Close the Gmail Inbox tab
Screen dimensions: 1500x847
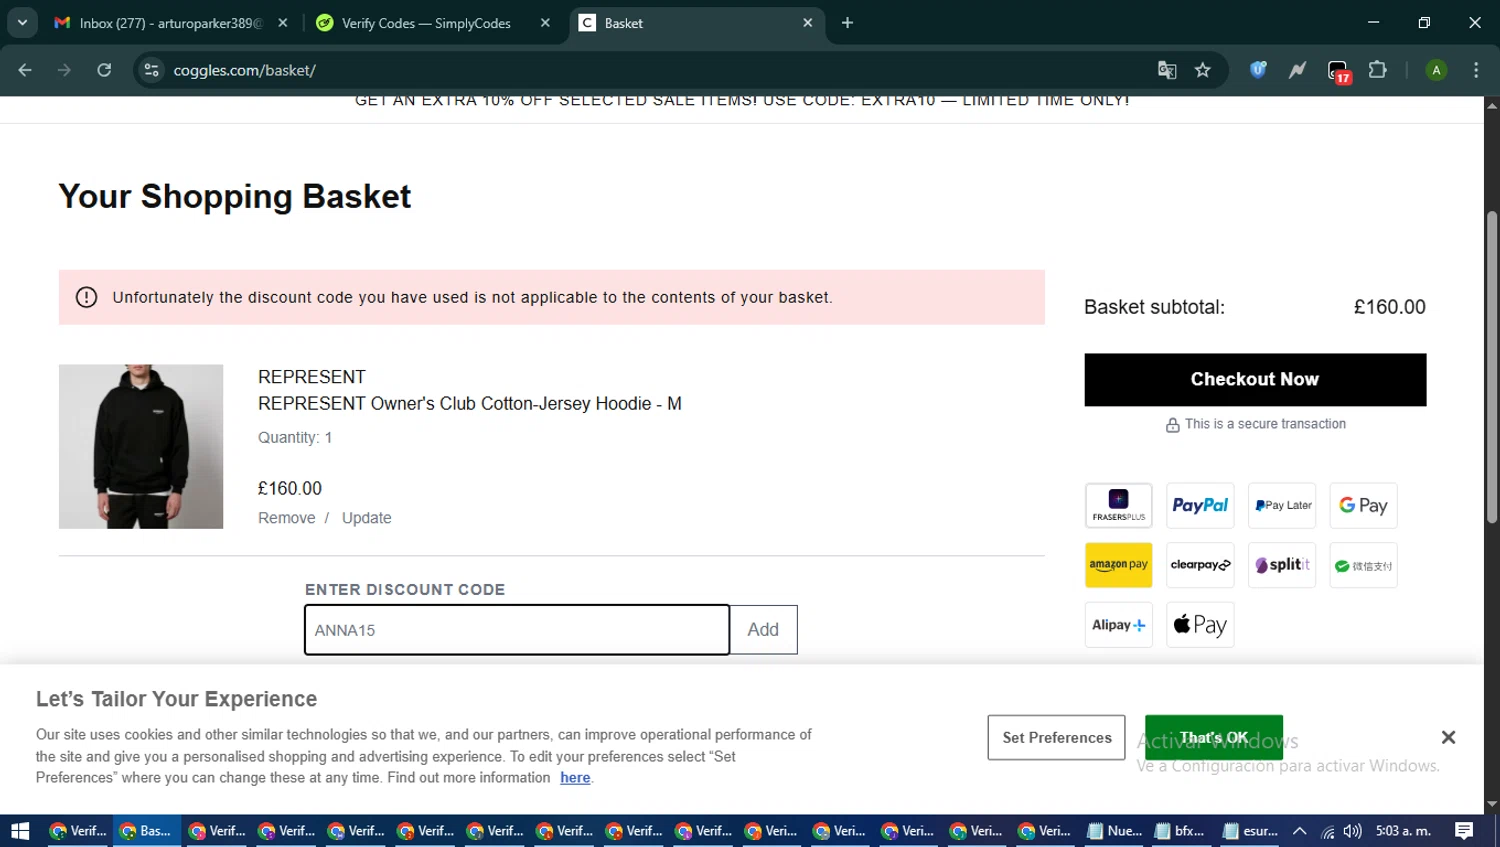pyautogui.click(x=283, y=23)
